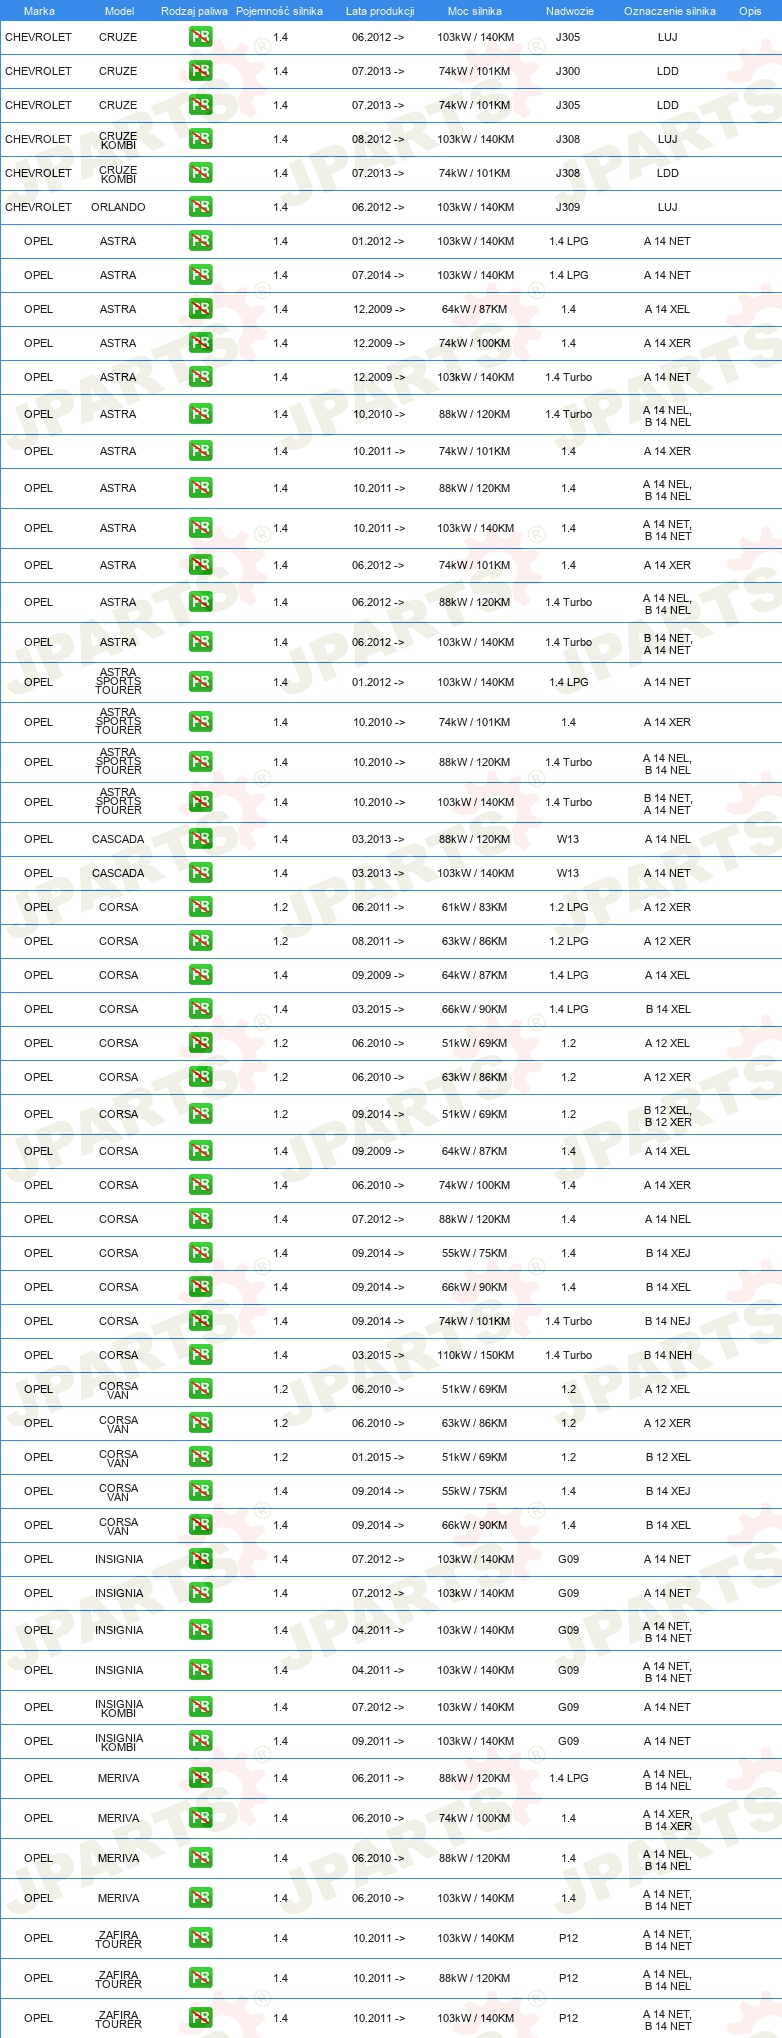Click fuel icon in Cruze J300 row
The height and width of the screenshot is (2038, 782).
(x=200, y=71)
